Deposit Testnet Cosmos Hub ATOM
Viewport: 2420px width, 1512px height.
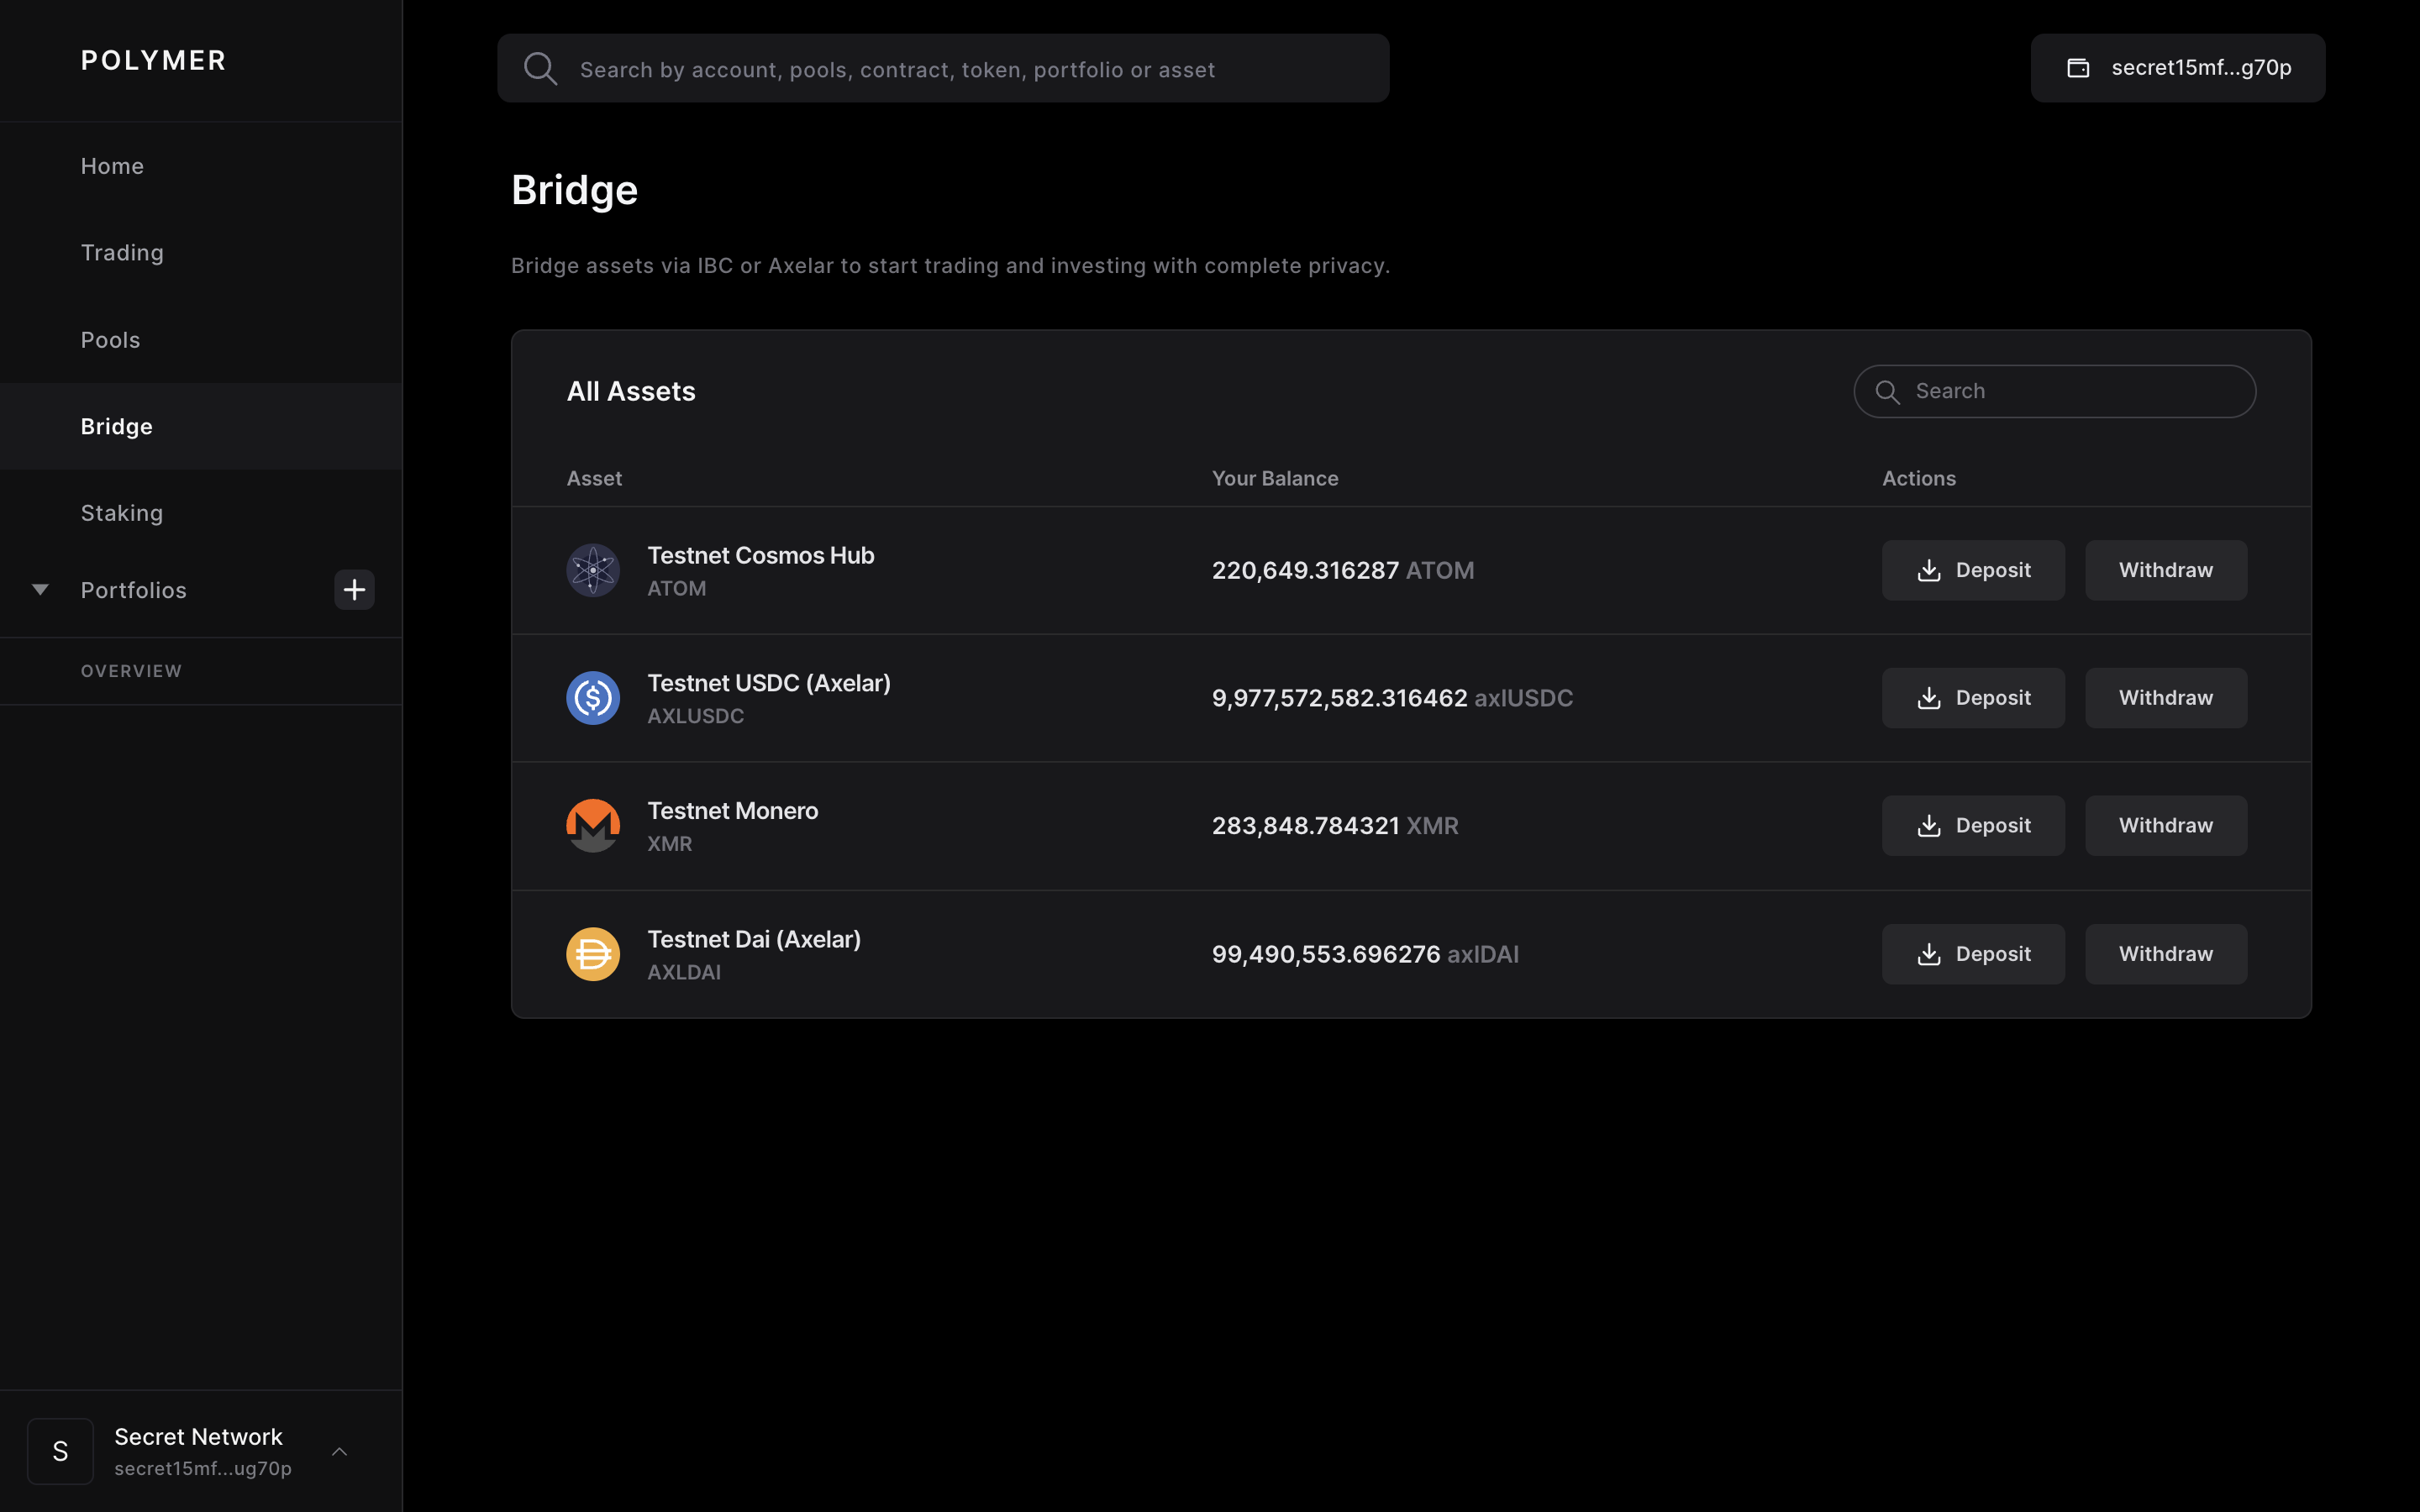coord(1972,570)
